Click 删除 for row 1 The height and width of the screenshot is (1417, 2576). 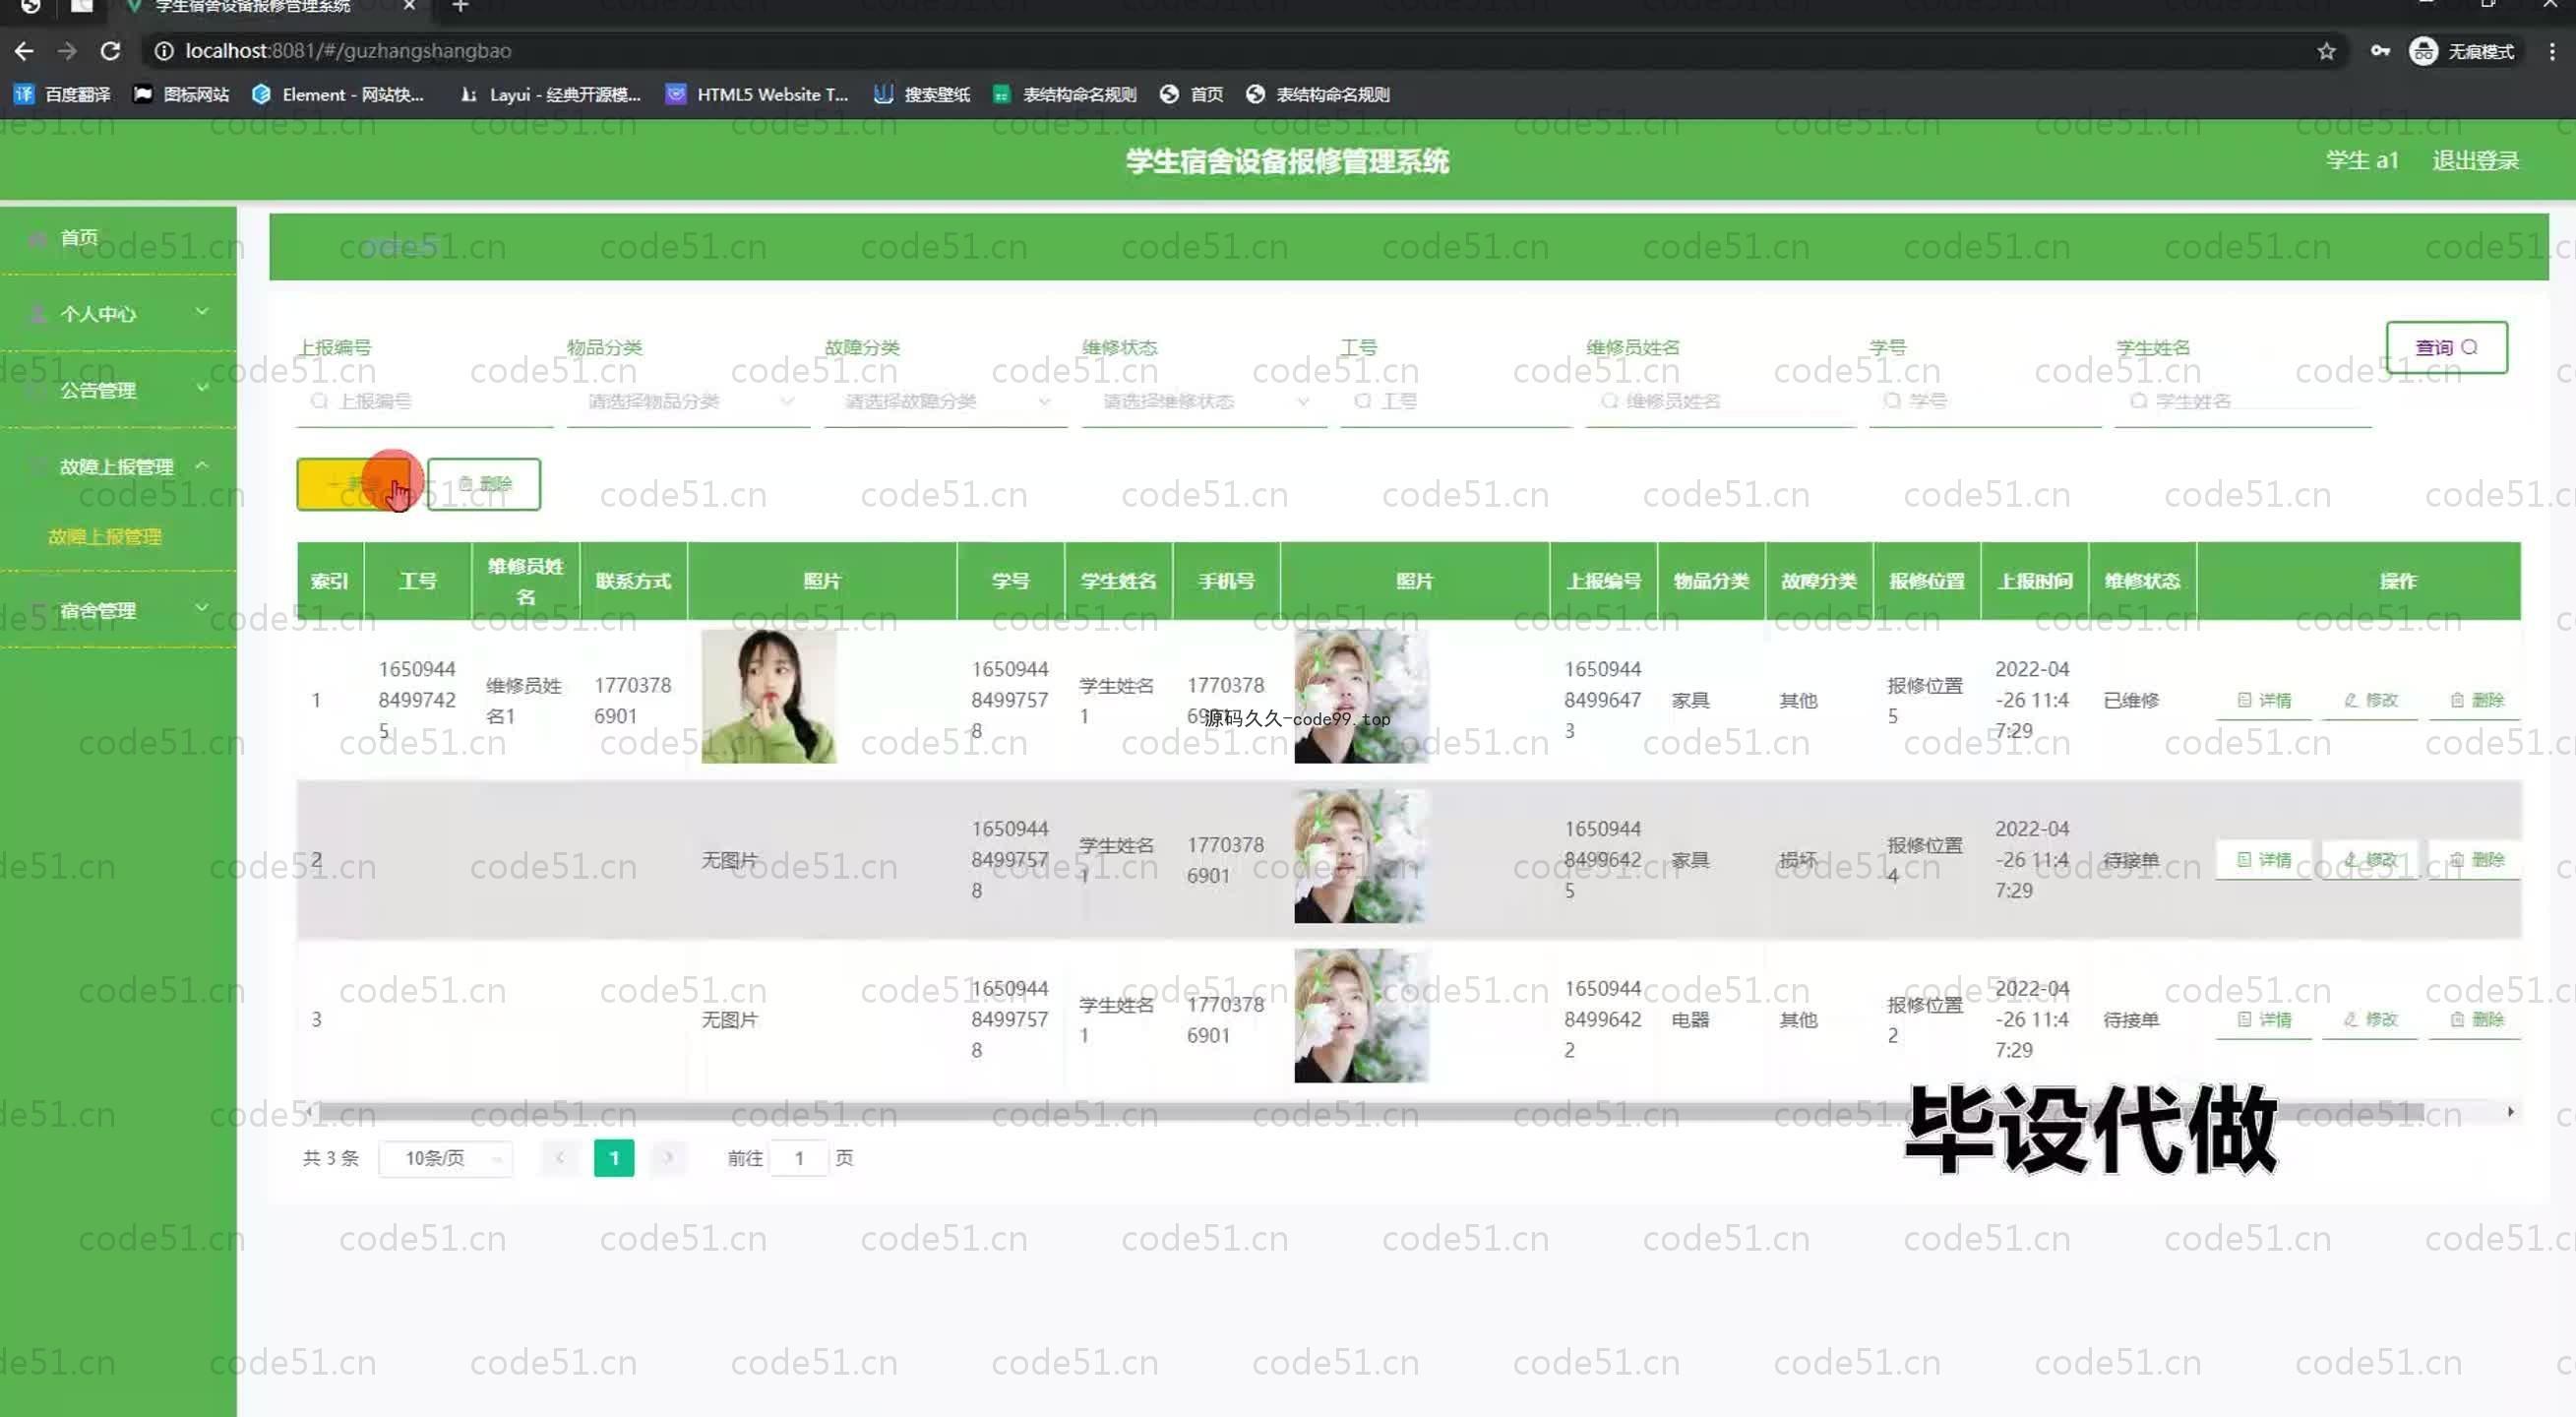tap(2476, 700)
